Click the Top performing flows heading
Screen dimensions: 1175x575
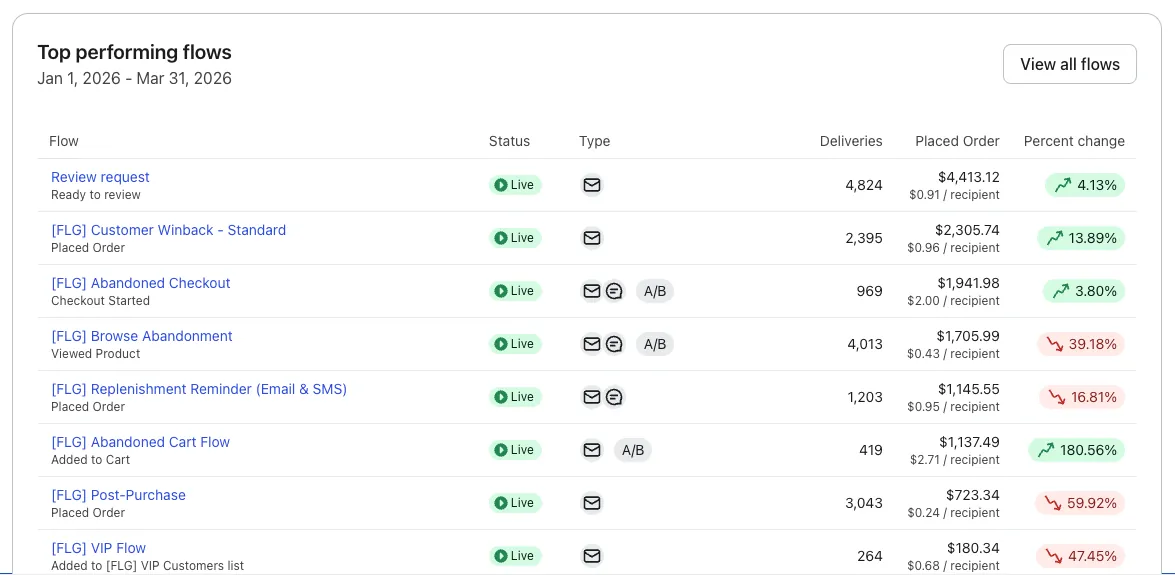[135, 52]
